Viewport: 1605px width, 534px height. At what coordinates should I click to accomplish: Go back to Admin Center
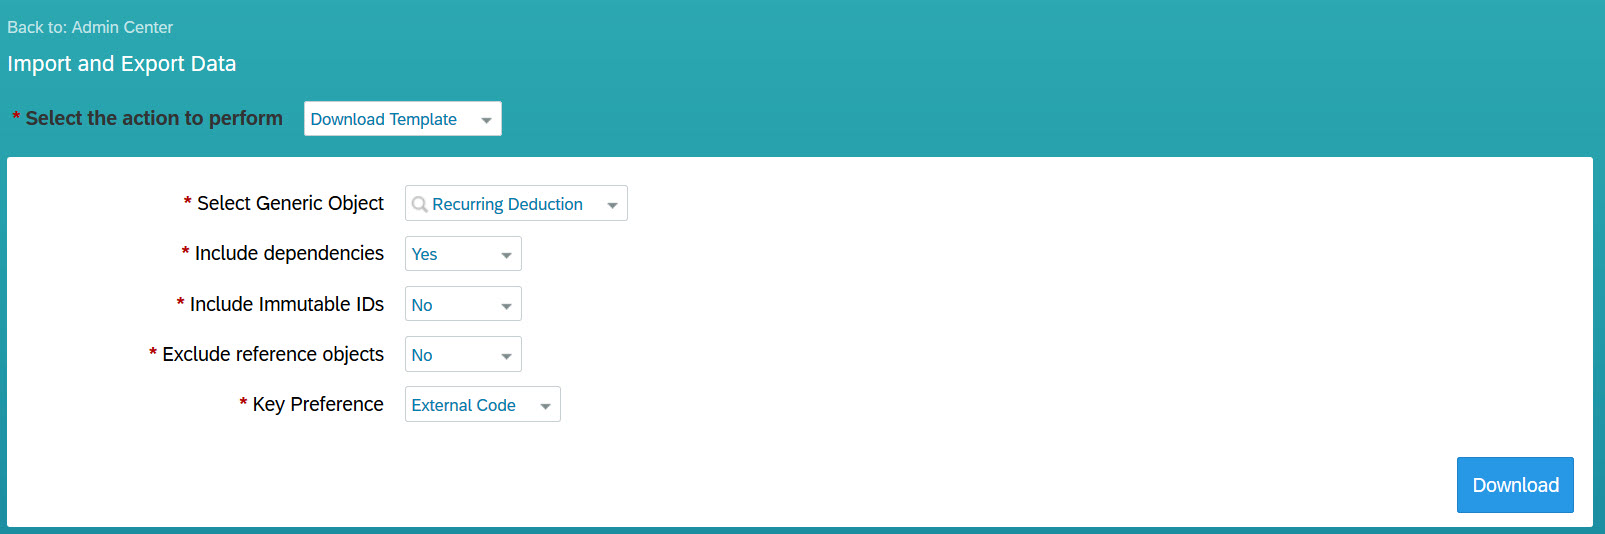tap(90, 27)
